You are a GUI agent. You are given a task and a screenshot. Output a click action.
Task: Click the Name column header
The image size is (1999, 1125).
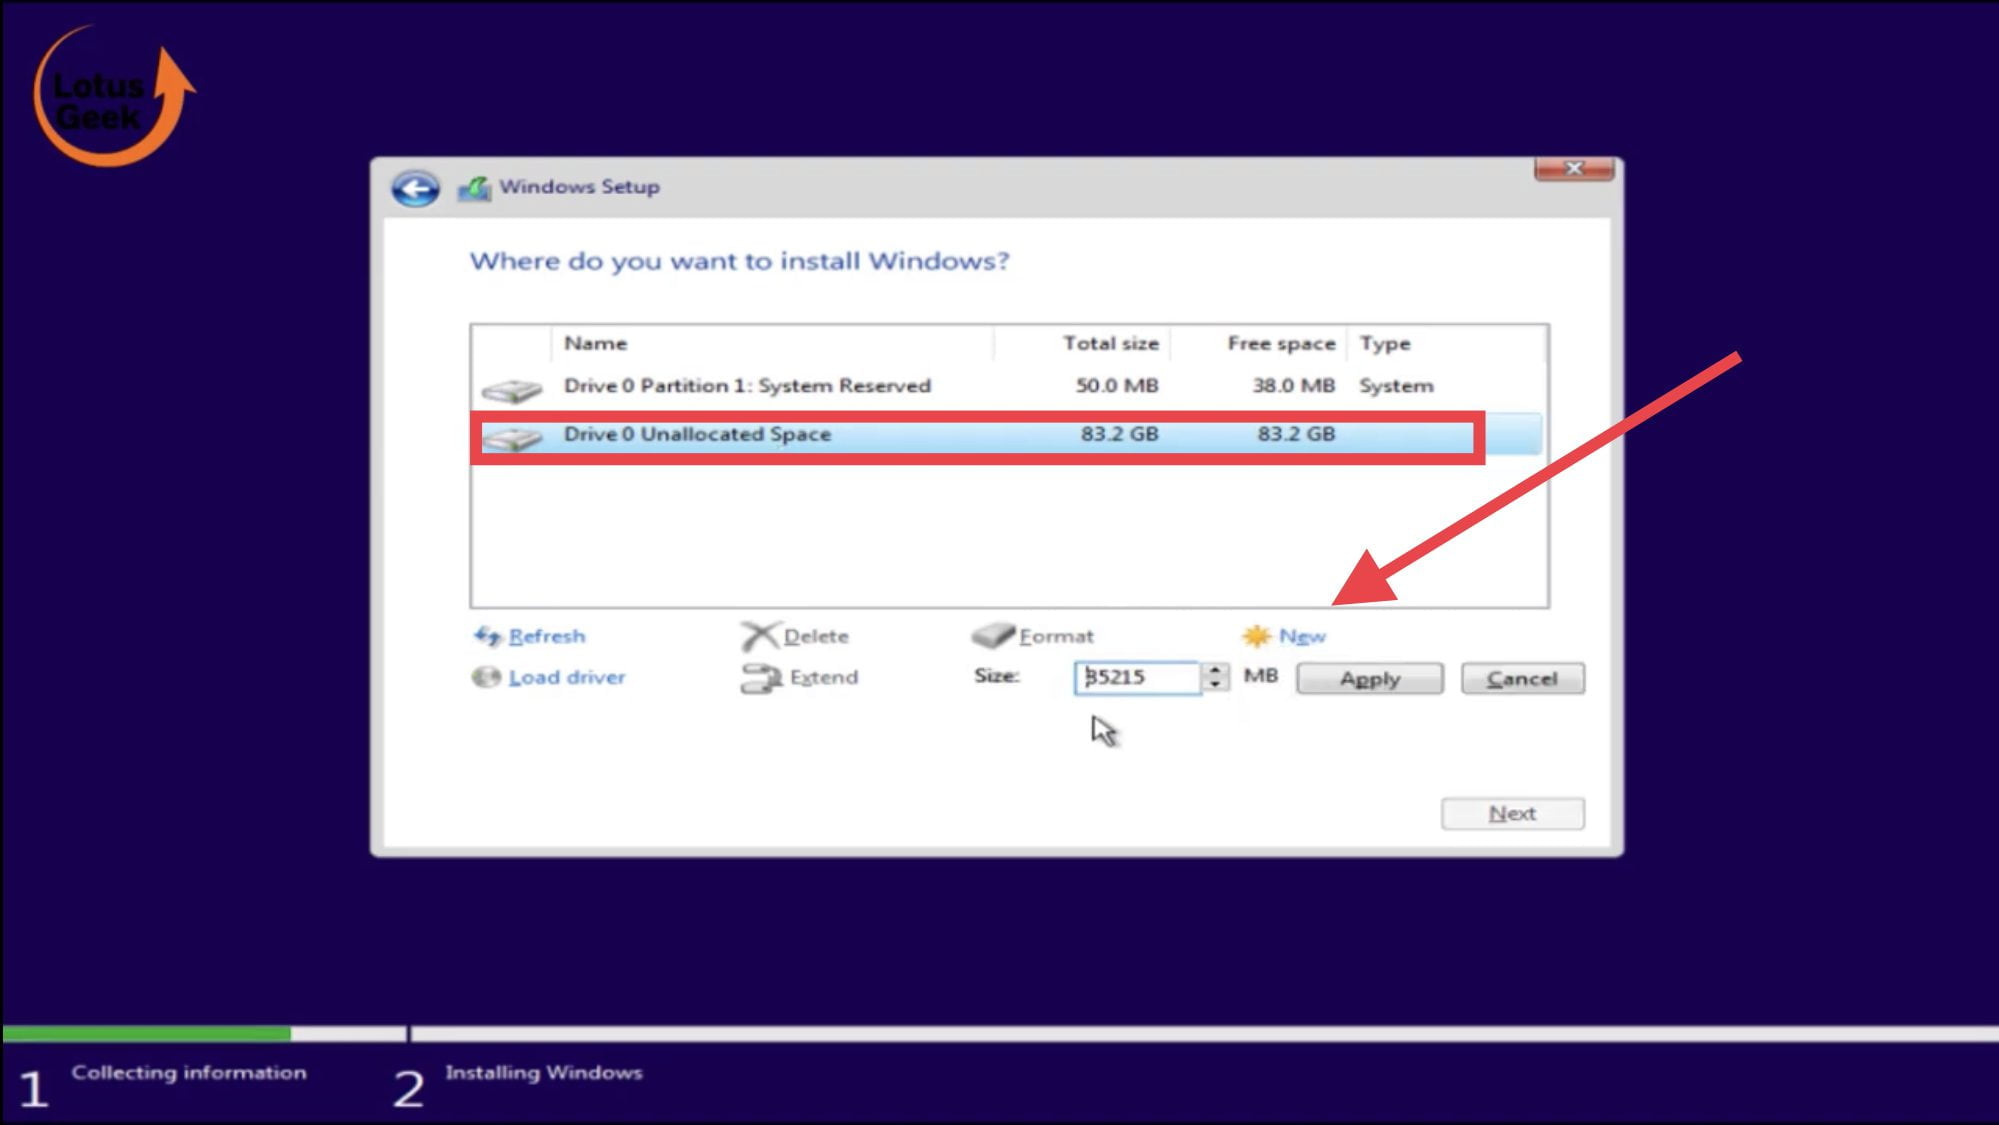pyautogui.click(x=772, y=343)
